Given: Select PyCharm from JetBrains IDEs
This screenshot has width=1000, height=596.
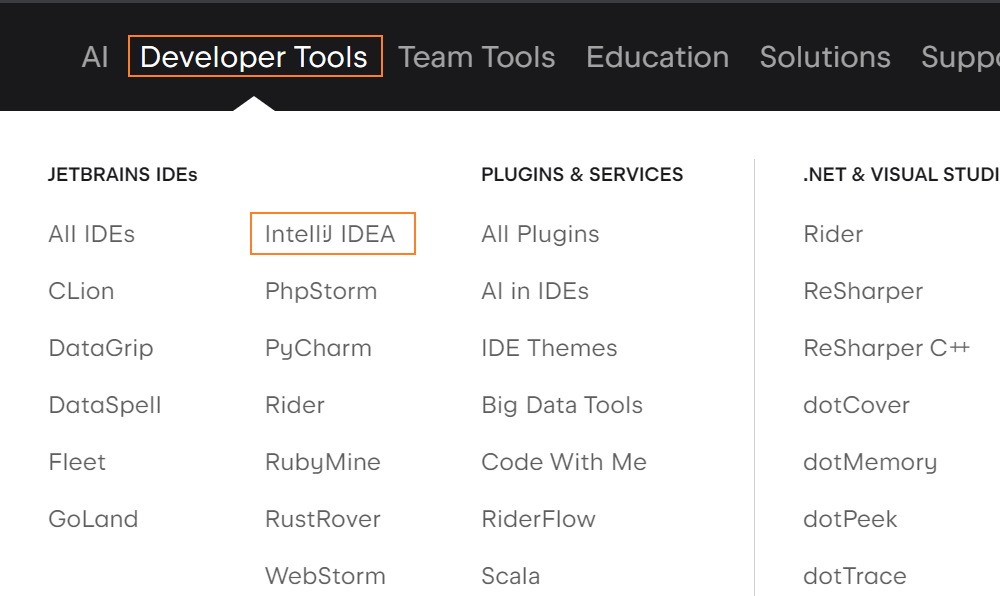Looking at the screenshot, I should (x=317, y=348).
